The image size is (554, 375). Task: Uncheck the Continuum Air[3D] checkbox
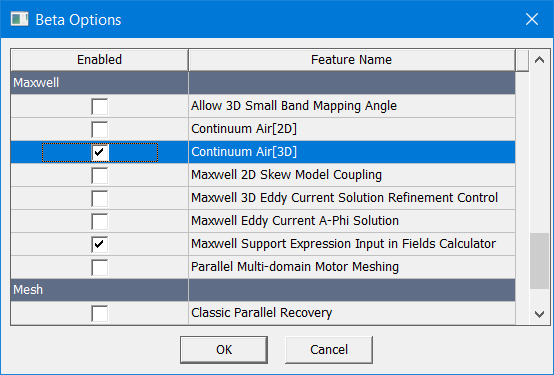[100, 152]
